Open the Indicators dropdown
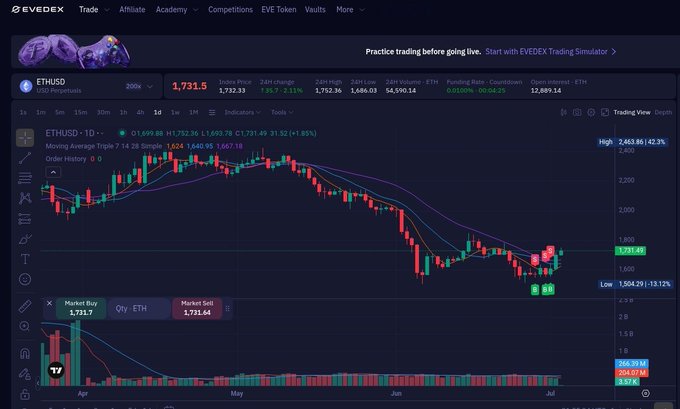This screenshot has width=680, height=409. [242, 112]
